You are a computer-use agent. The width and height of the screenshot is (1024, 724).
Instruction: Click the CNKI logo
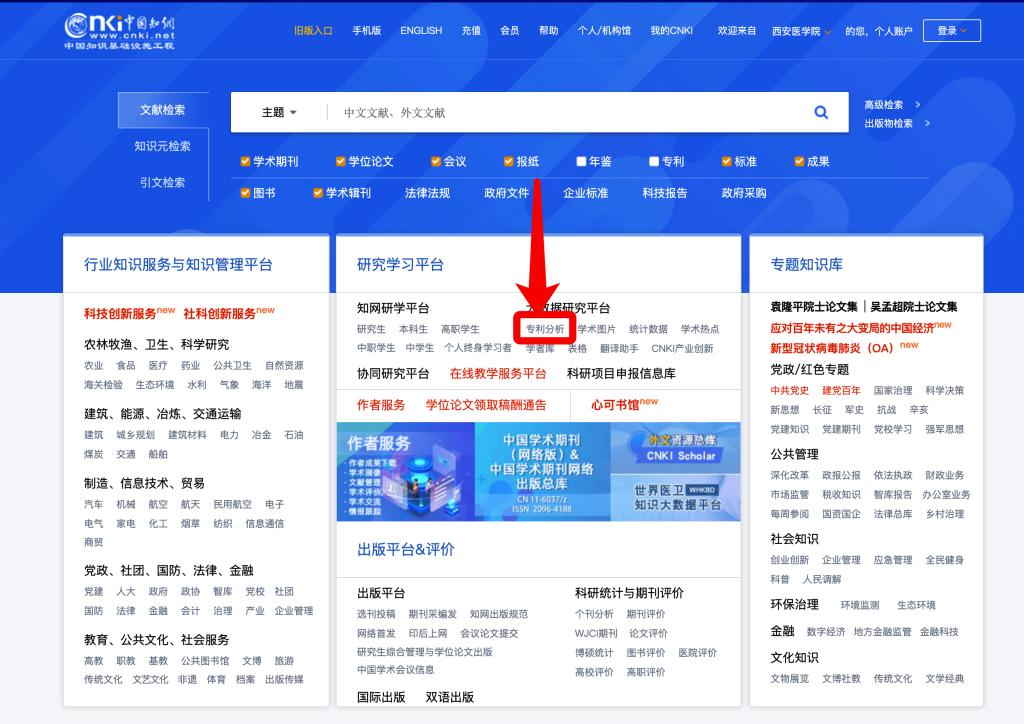coord(120,31)
